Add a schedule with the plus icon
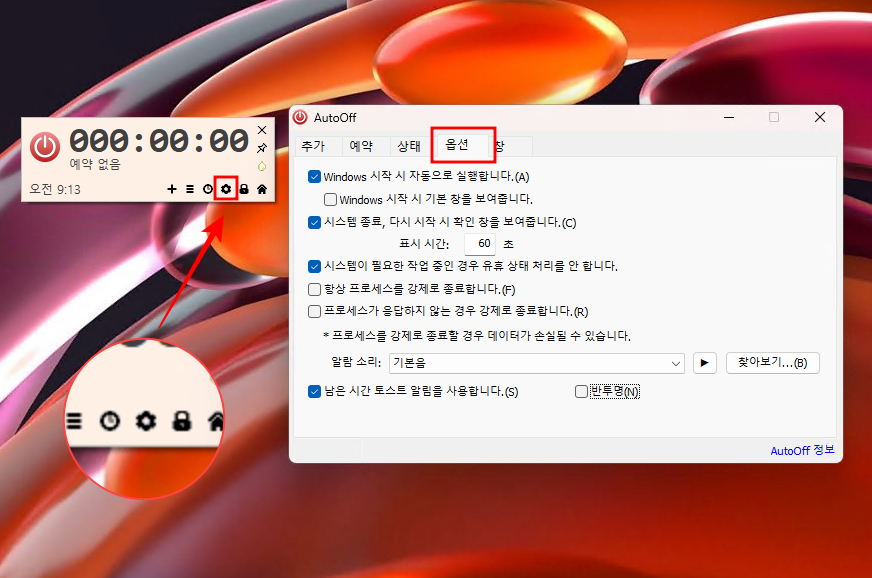The image size is (872, 578). (172, 189)
